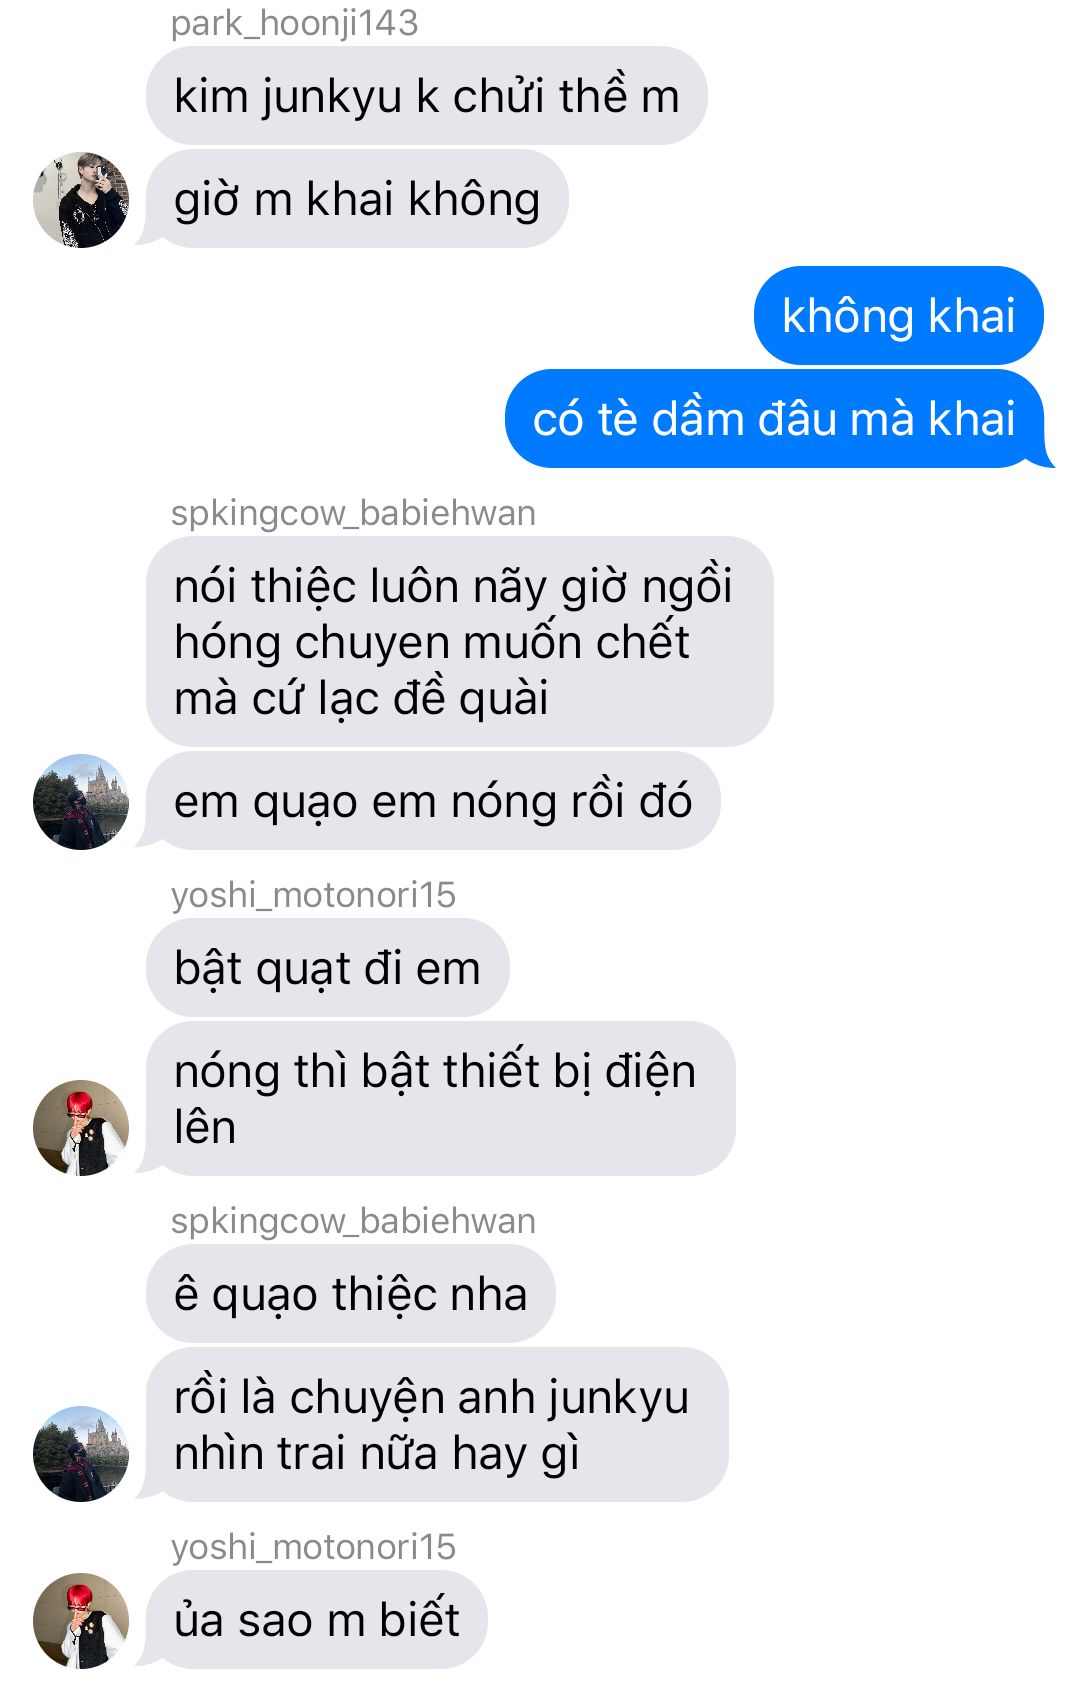Select the blue 'không khai' message

pos(898,315)
